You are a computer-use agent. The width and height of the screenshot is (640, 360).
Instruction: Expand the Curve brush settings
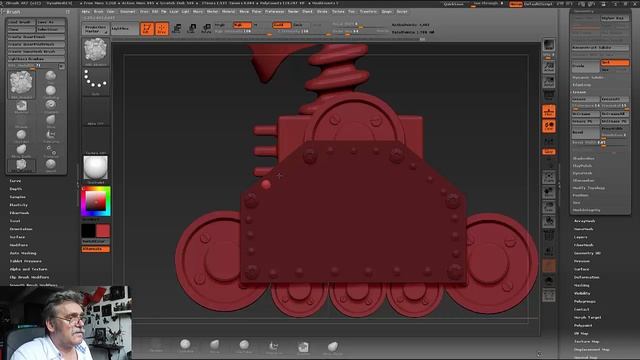click(15, 181)
